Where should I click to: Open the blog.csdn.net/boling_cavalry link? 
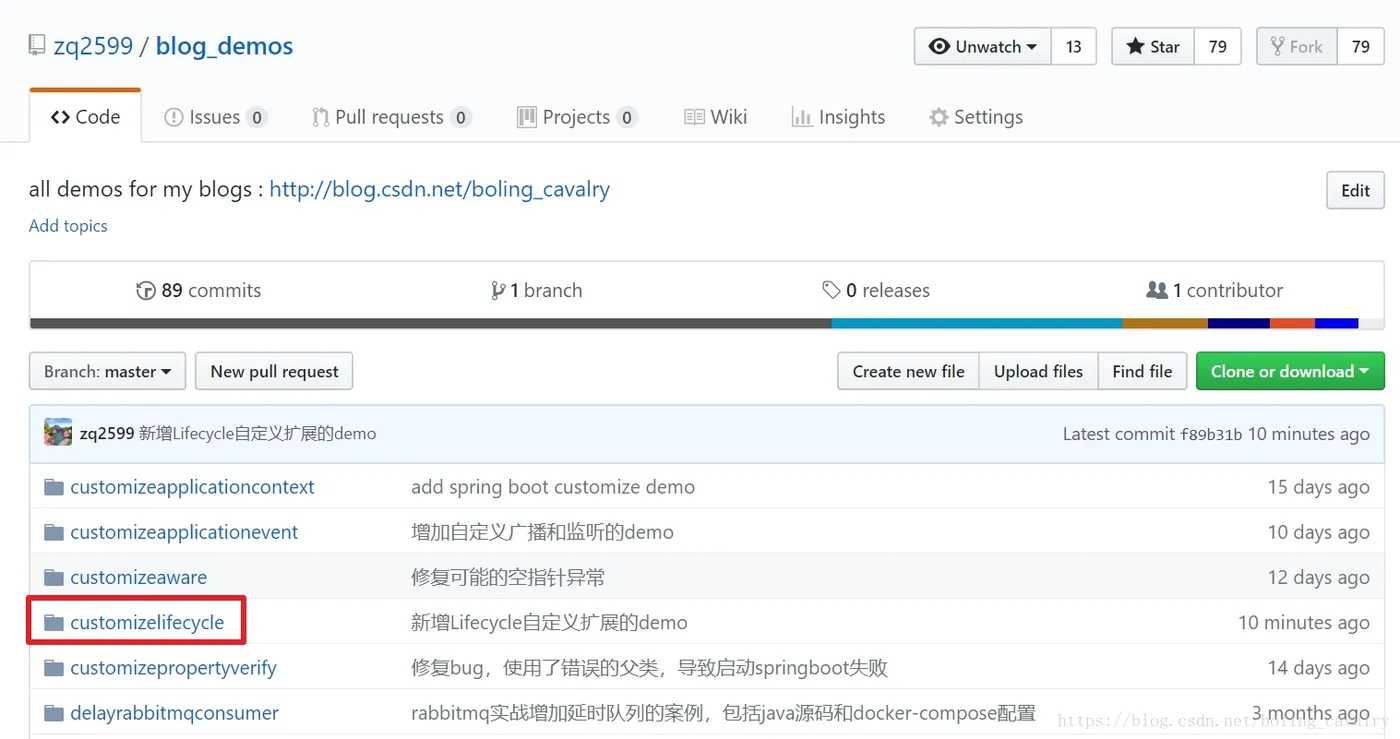click(x=439, y=189)
